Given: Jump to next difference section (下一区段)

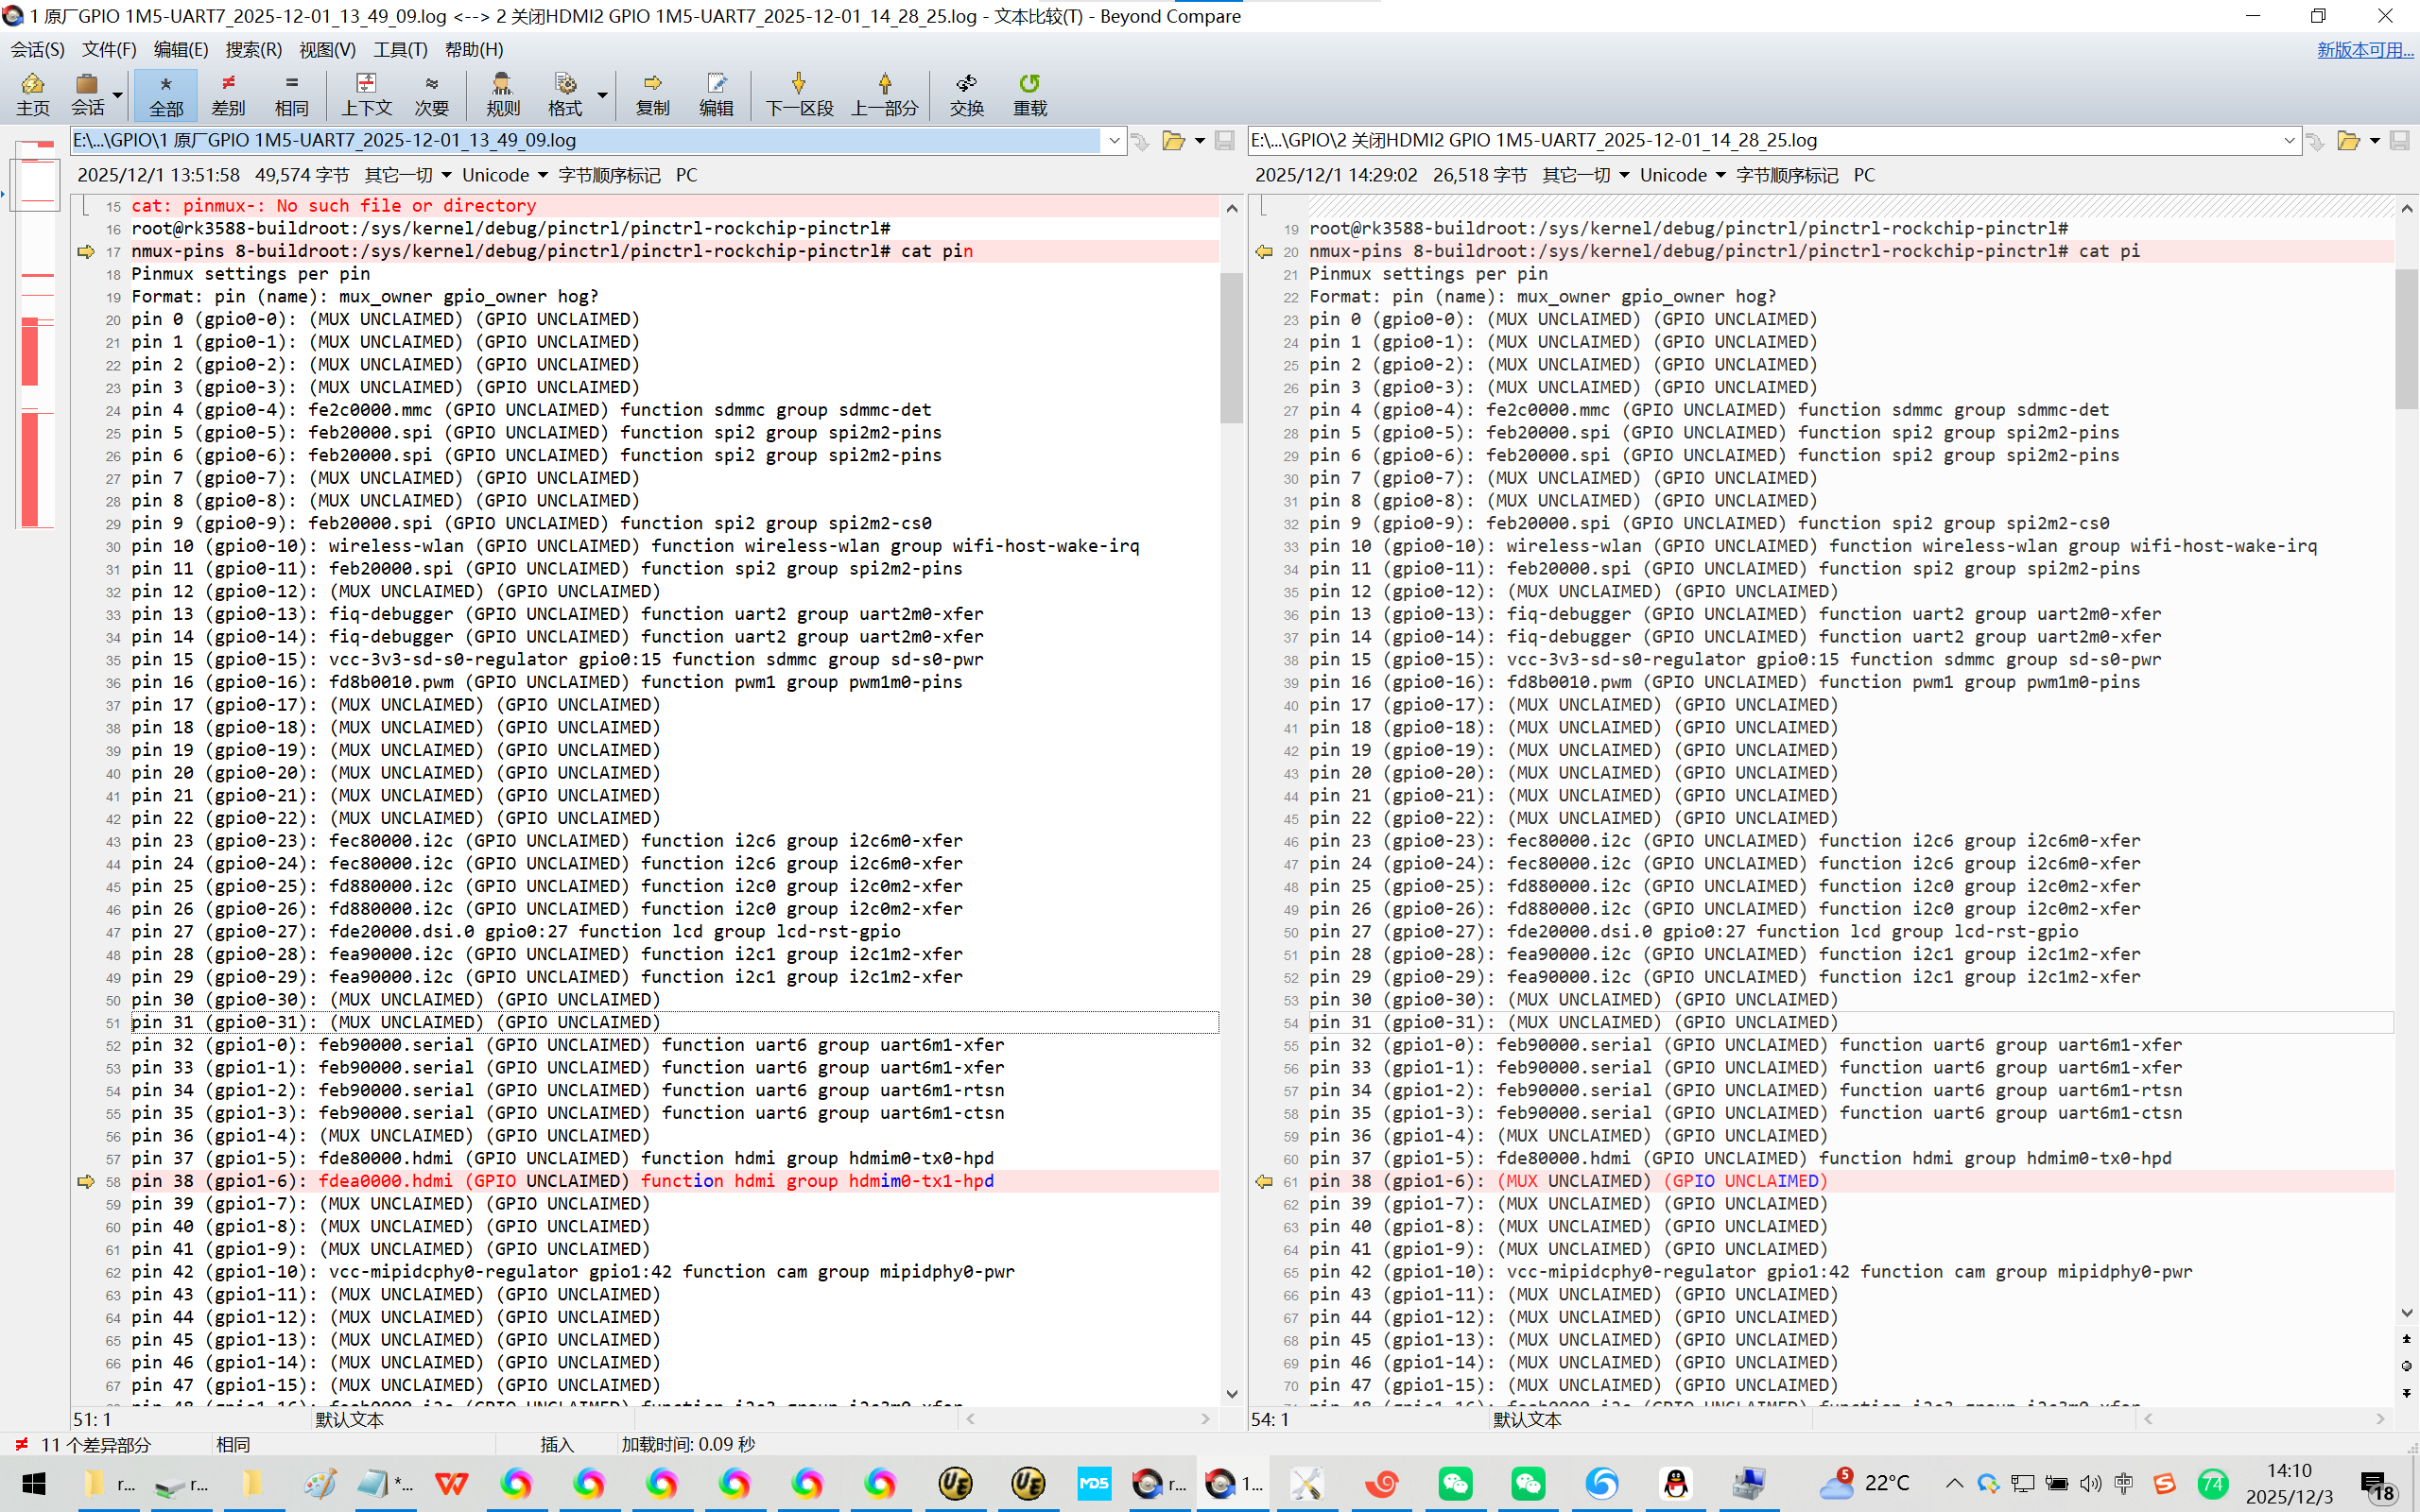Looking at the screenshot, I should [798, 94].
